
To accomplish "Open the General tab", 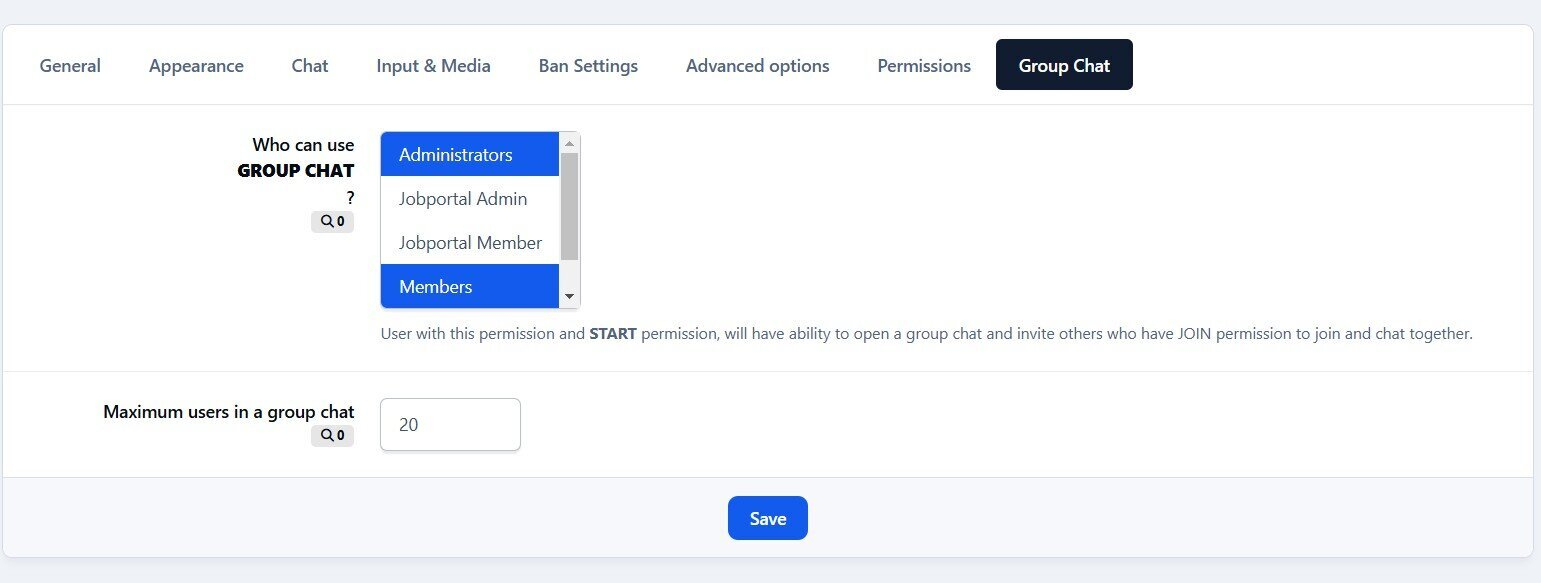I will (70, 66).
